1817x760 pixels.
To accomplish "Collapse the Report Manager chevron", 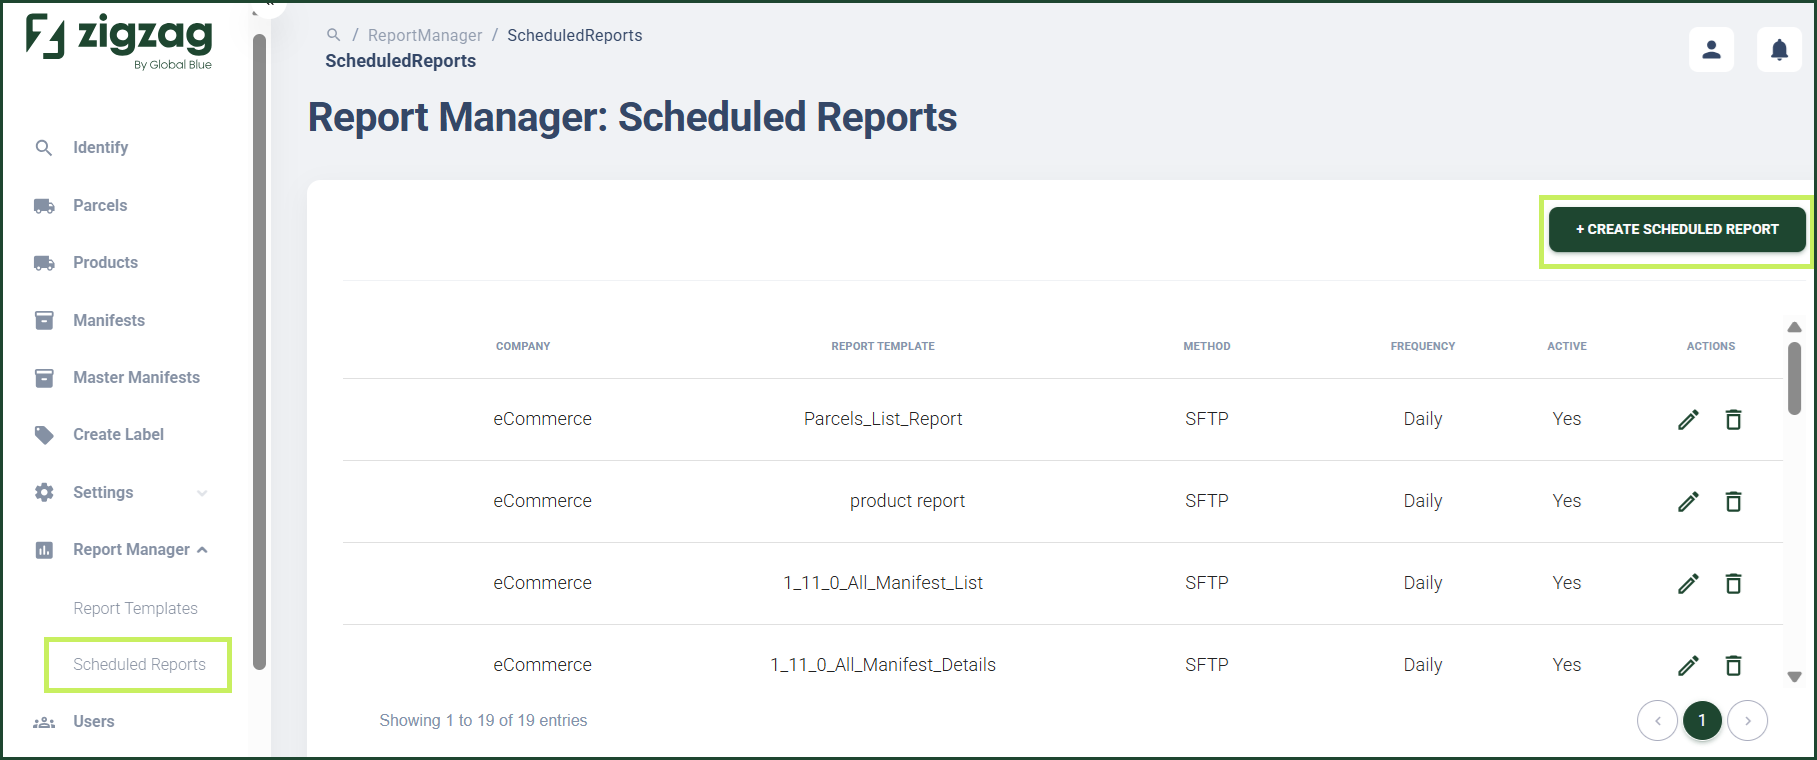I will (x=202, y=550).
